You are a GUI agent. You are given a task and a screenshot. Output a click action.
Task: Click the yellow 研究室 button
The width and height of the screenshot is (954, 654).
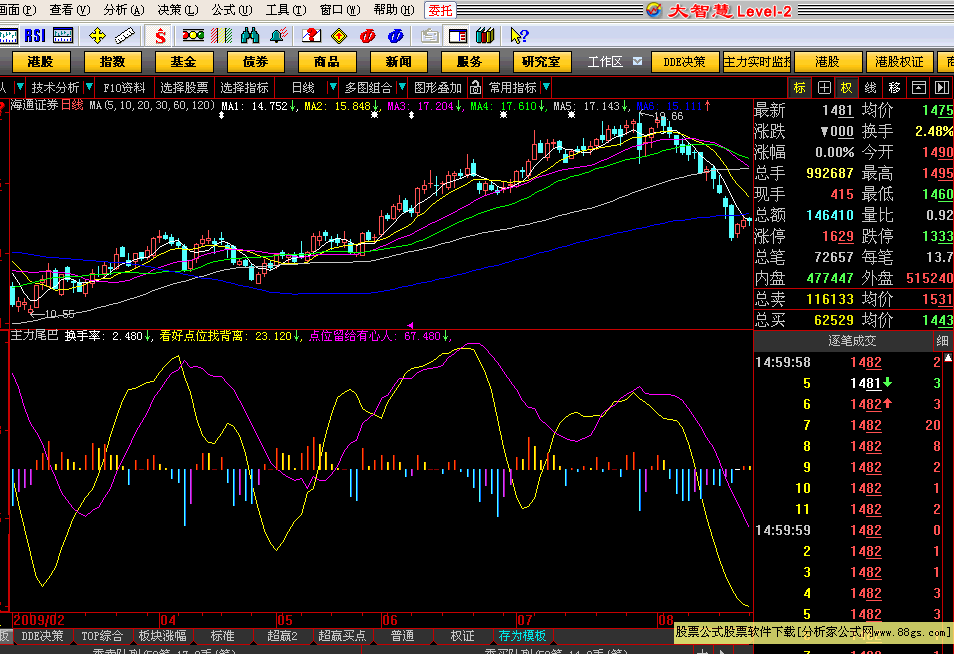541,62
